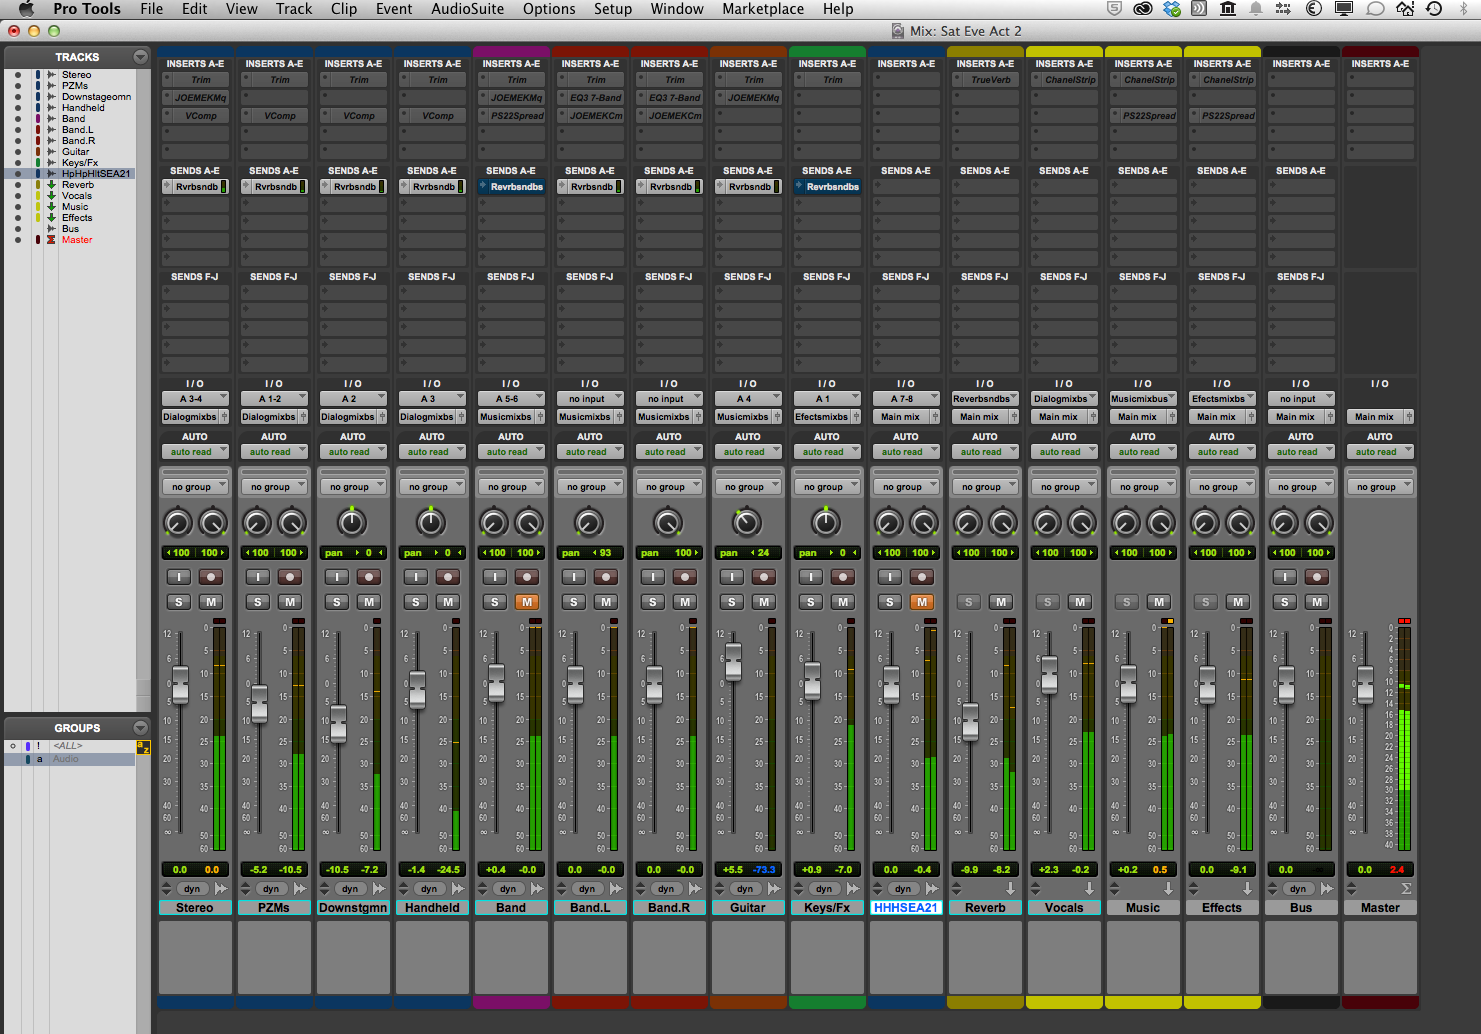
Task: Open Time Machine menu bar icon
Action: pyautogui.click(x=1435, y=9)
